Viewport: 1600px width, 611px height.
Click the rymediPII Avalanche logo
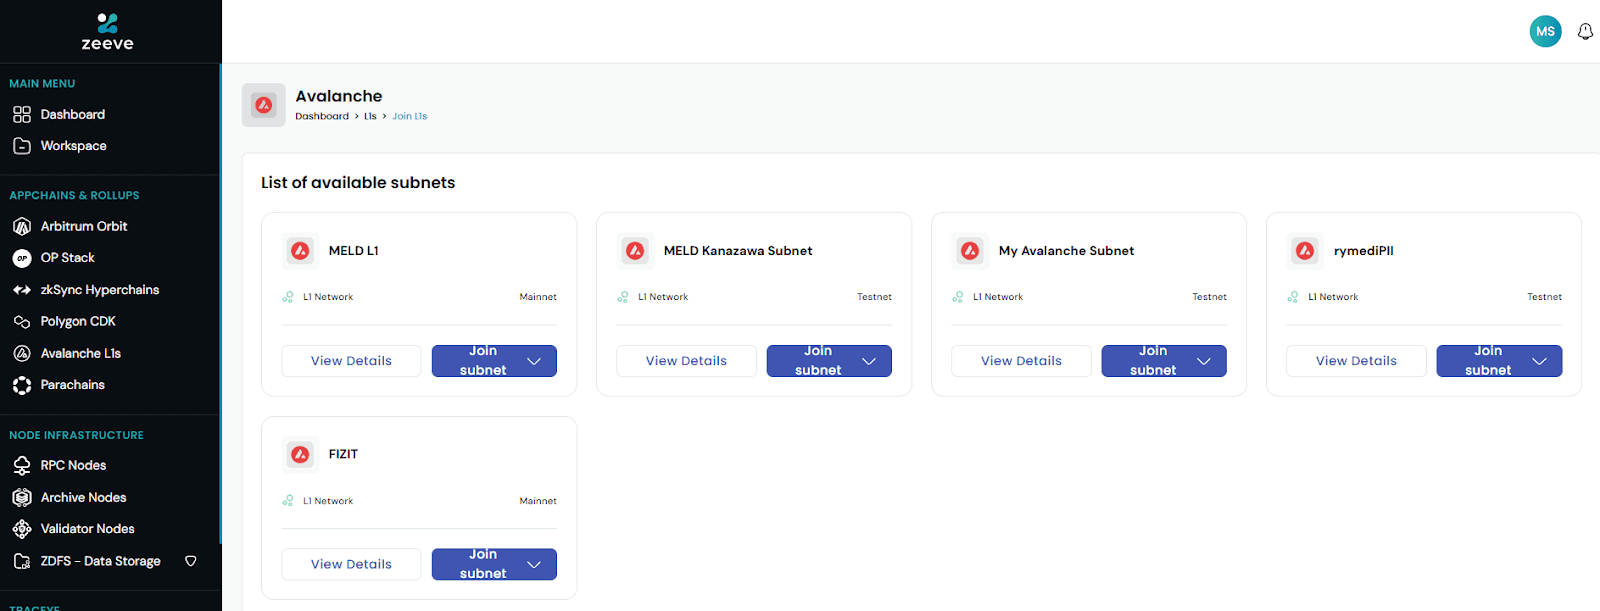tap(1305, 251)
